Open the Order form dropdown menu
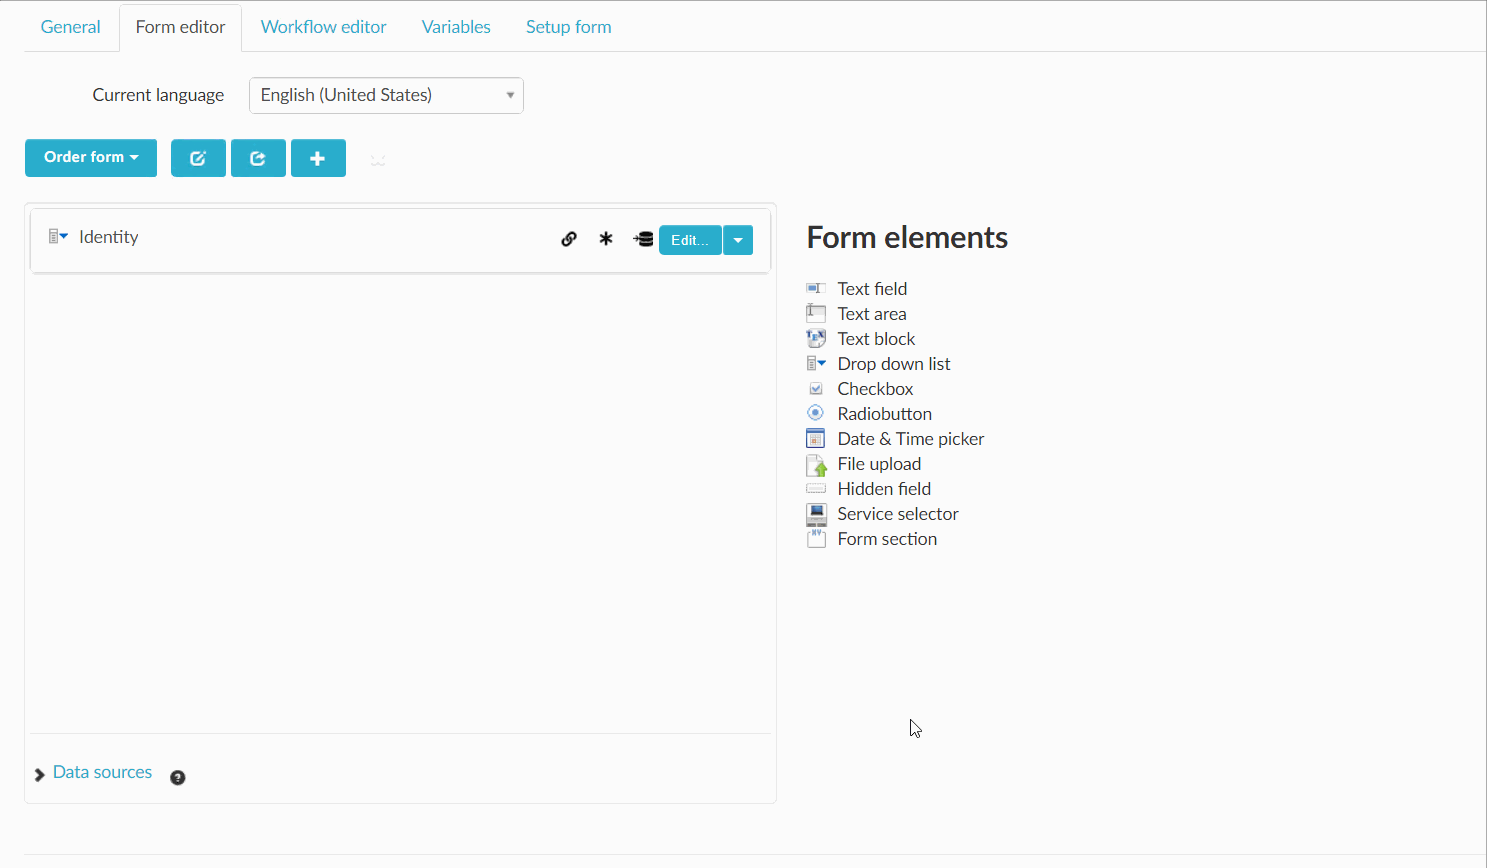Screen dimensions: 1487x868 (91, 158)
